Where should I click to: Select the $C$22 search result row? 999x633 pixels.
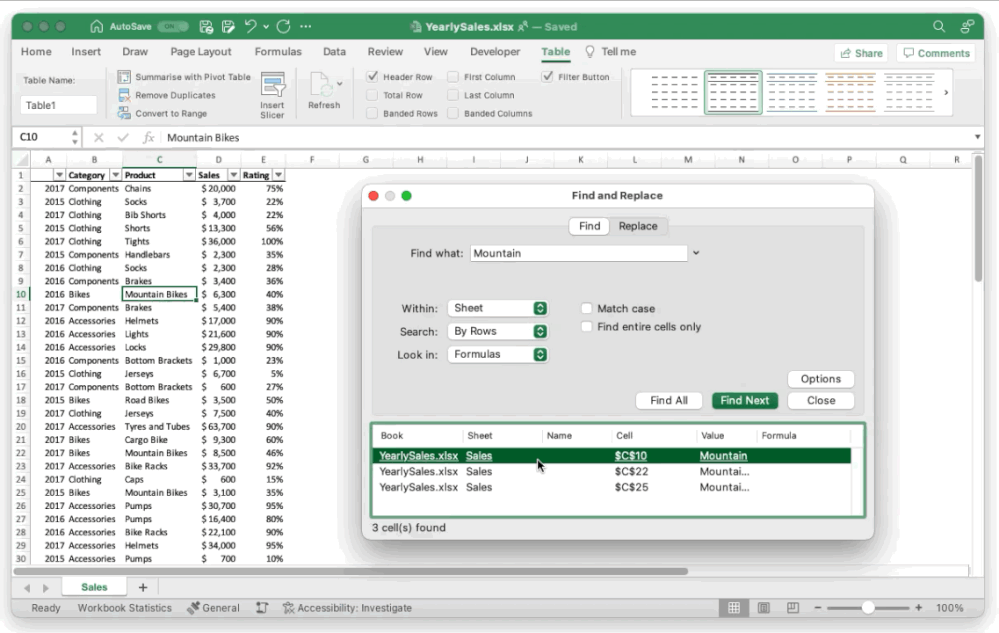(612, 472)
